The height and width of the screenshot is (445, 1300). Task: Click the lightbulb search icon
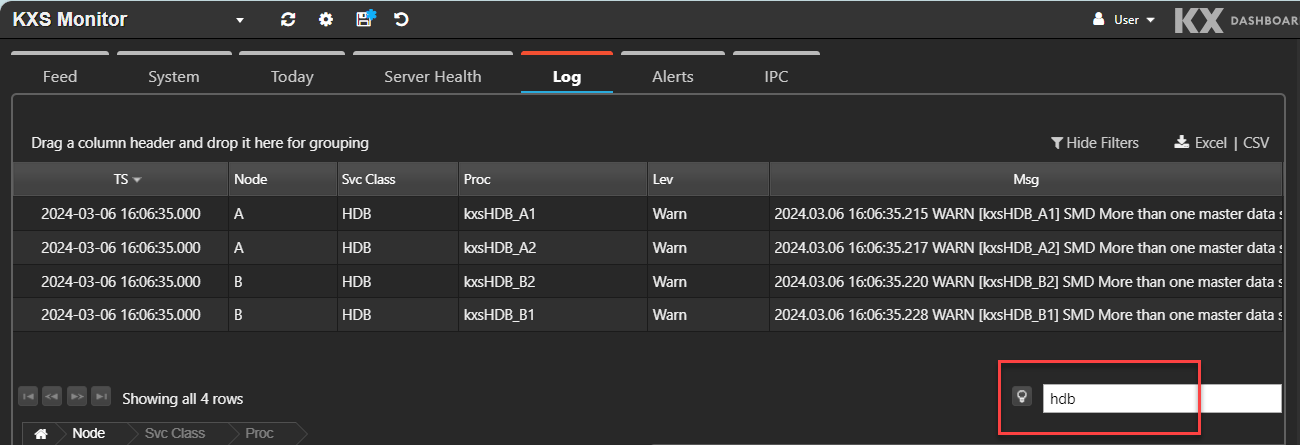tap(1021, 396)
